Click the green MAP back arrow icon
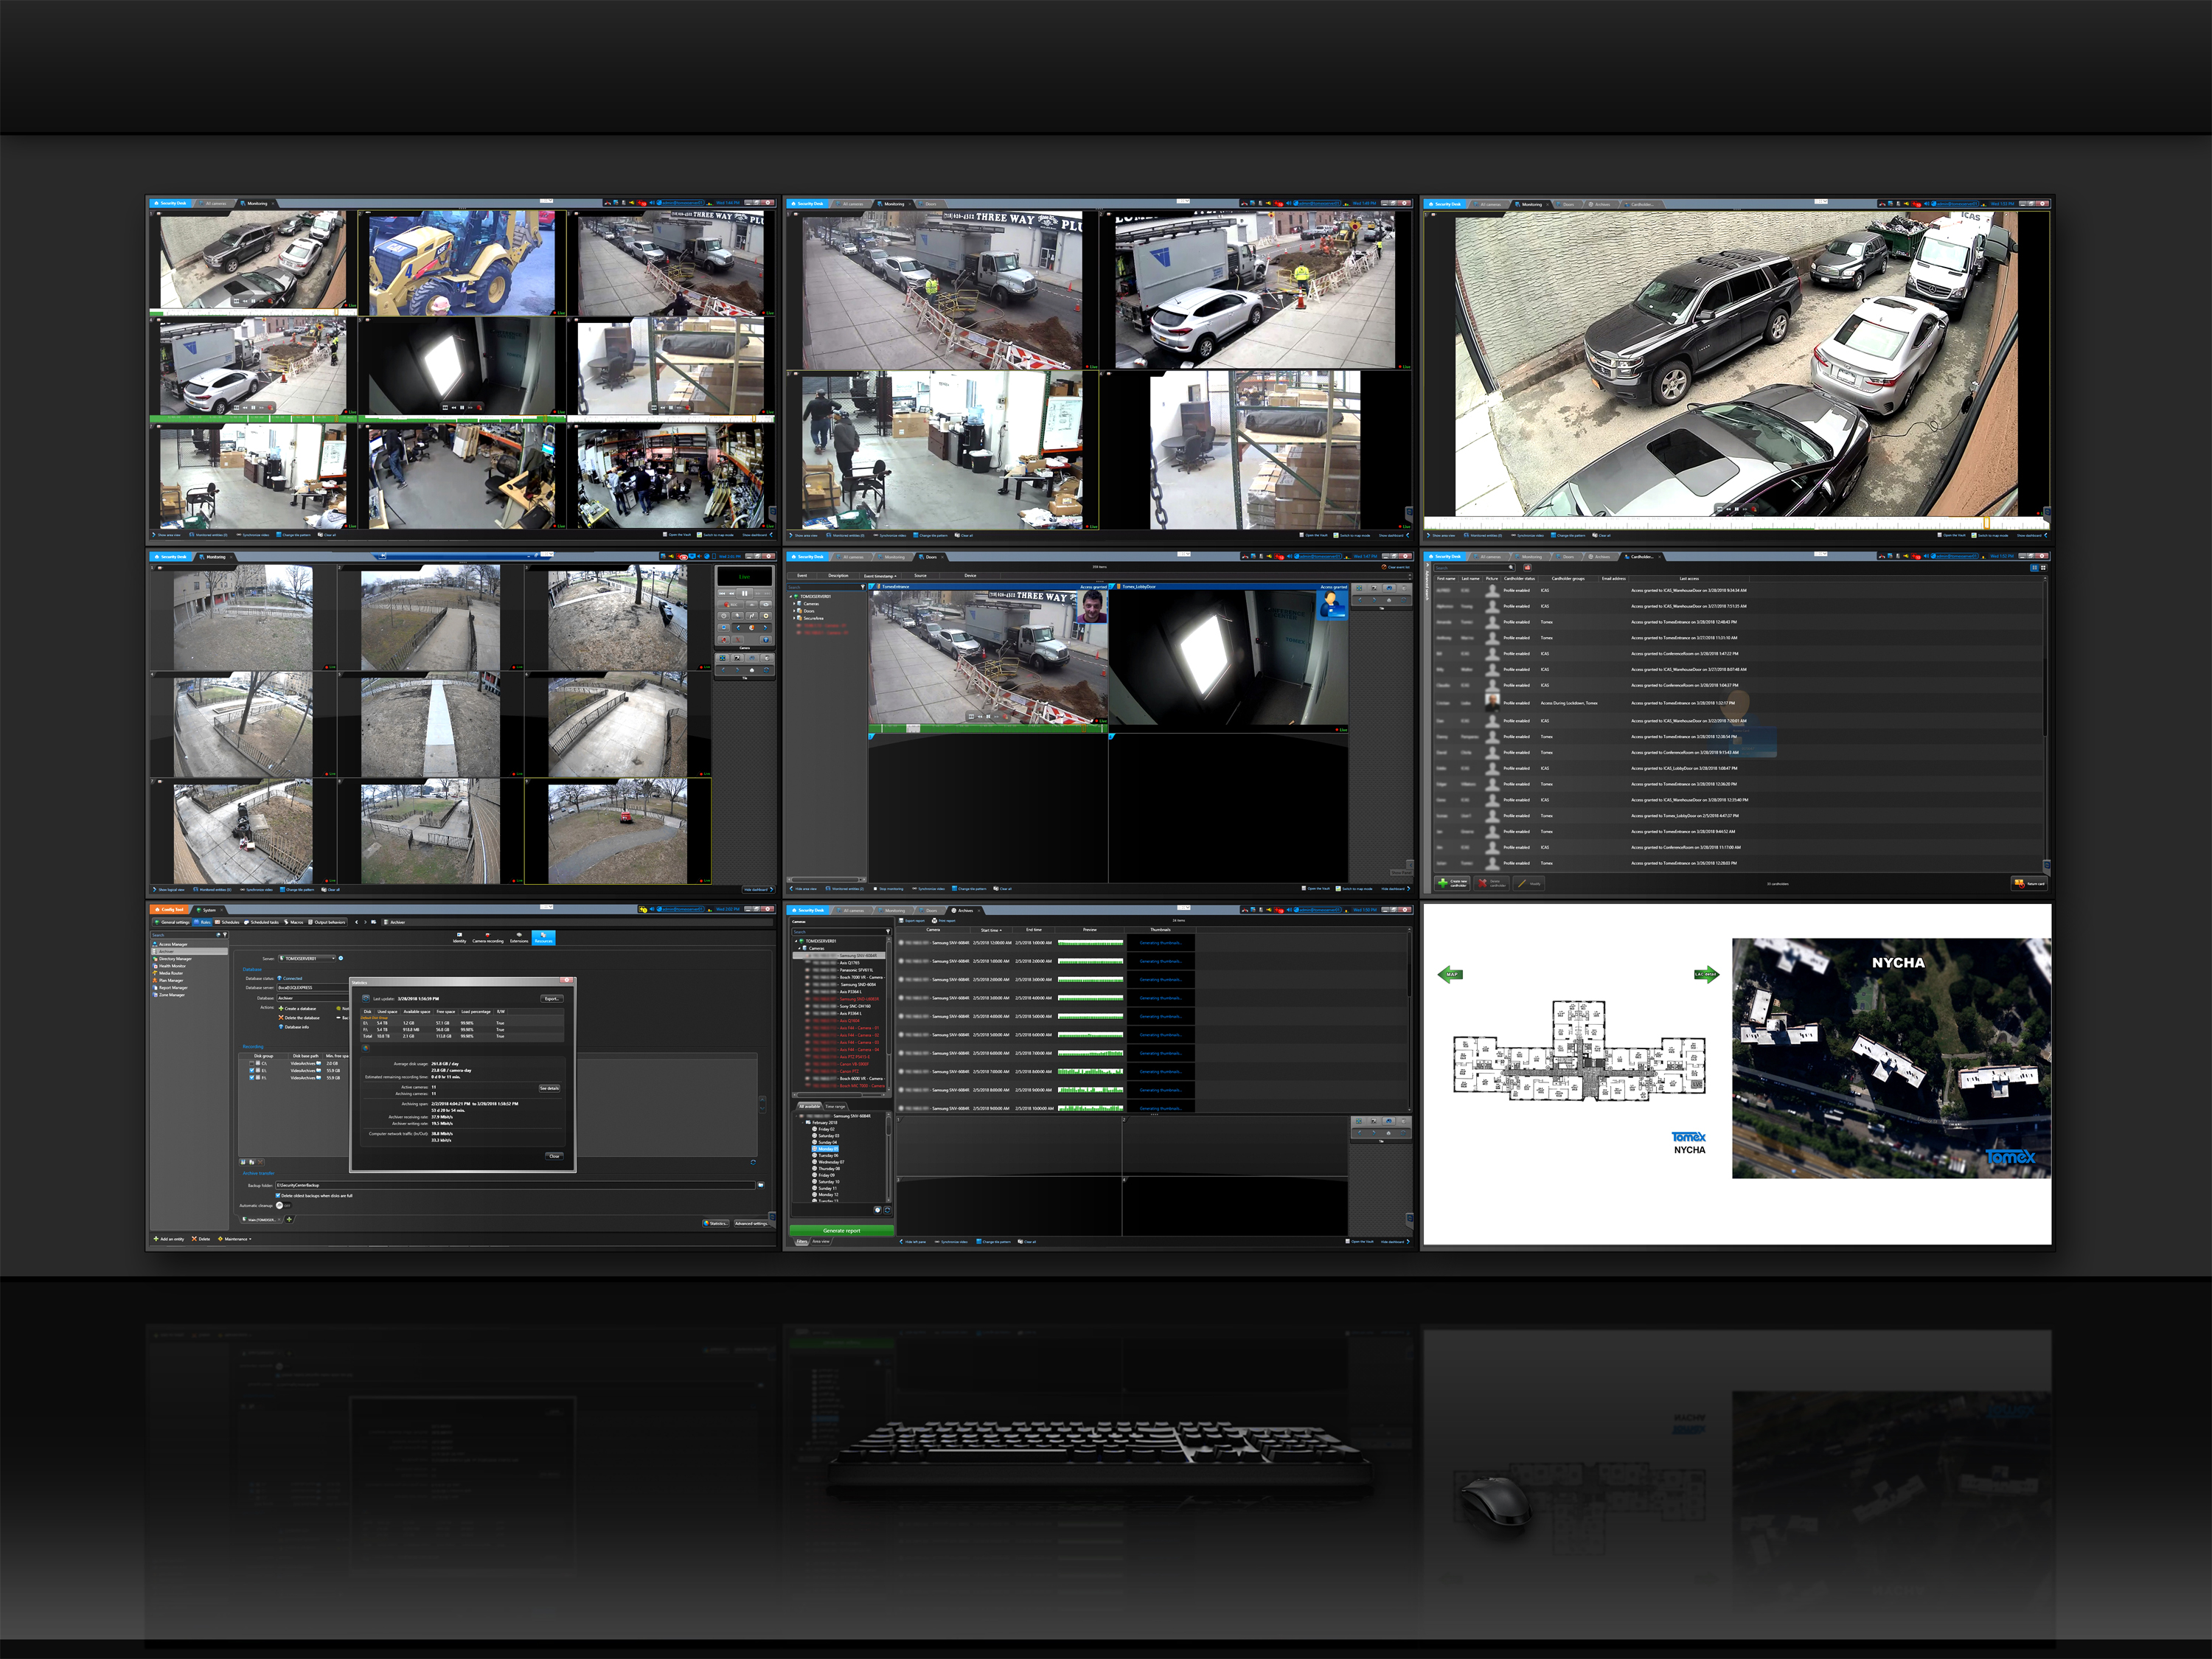This screenshot has width=2212, height=1659. coord(1450,974)
